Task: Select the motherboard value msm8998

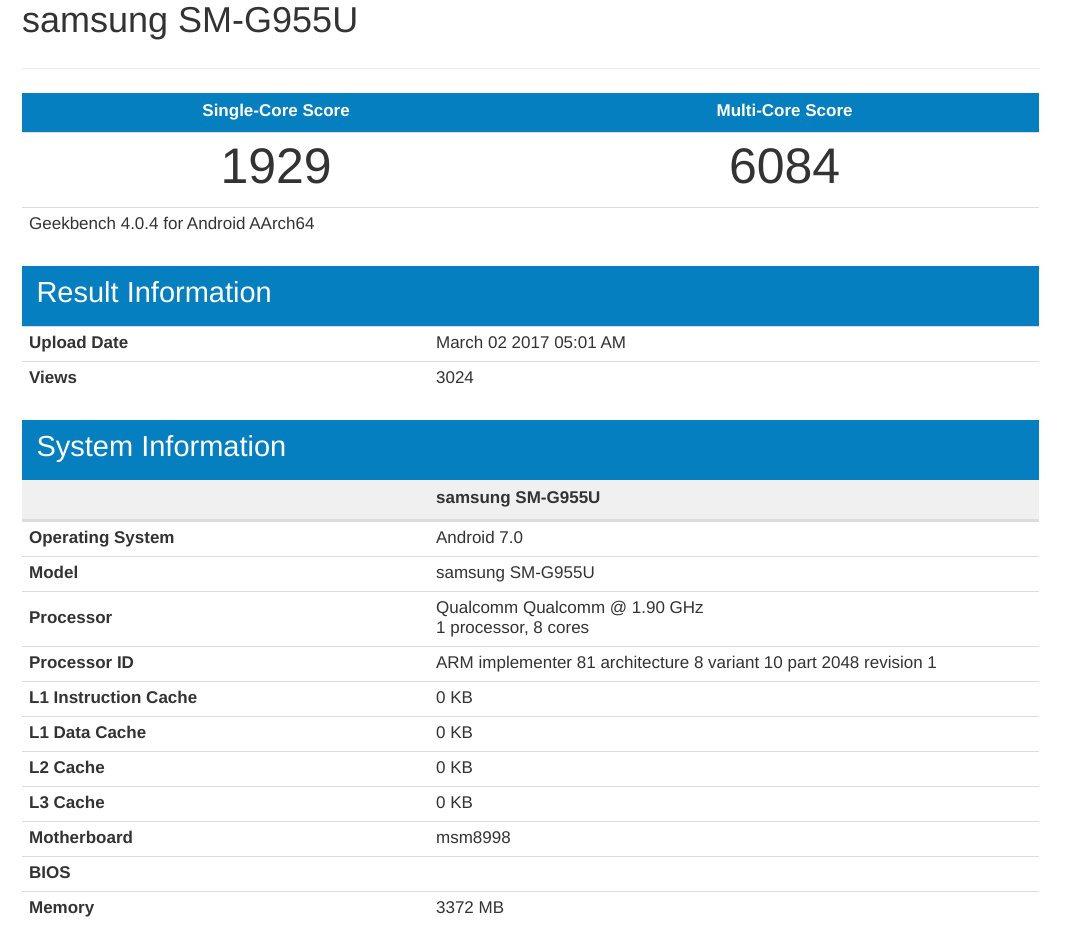Action: (473, 837)
